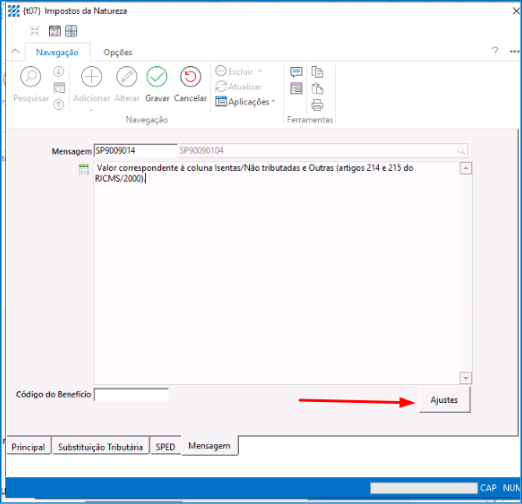Click the message box scroll down arrow
Screen dimensions: 522x504
(x=465, y=378)
